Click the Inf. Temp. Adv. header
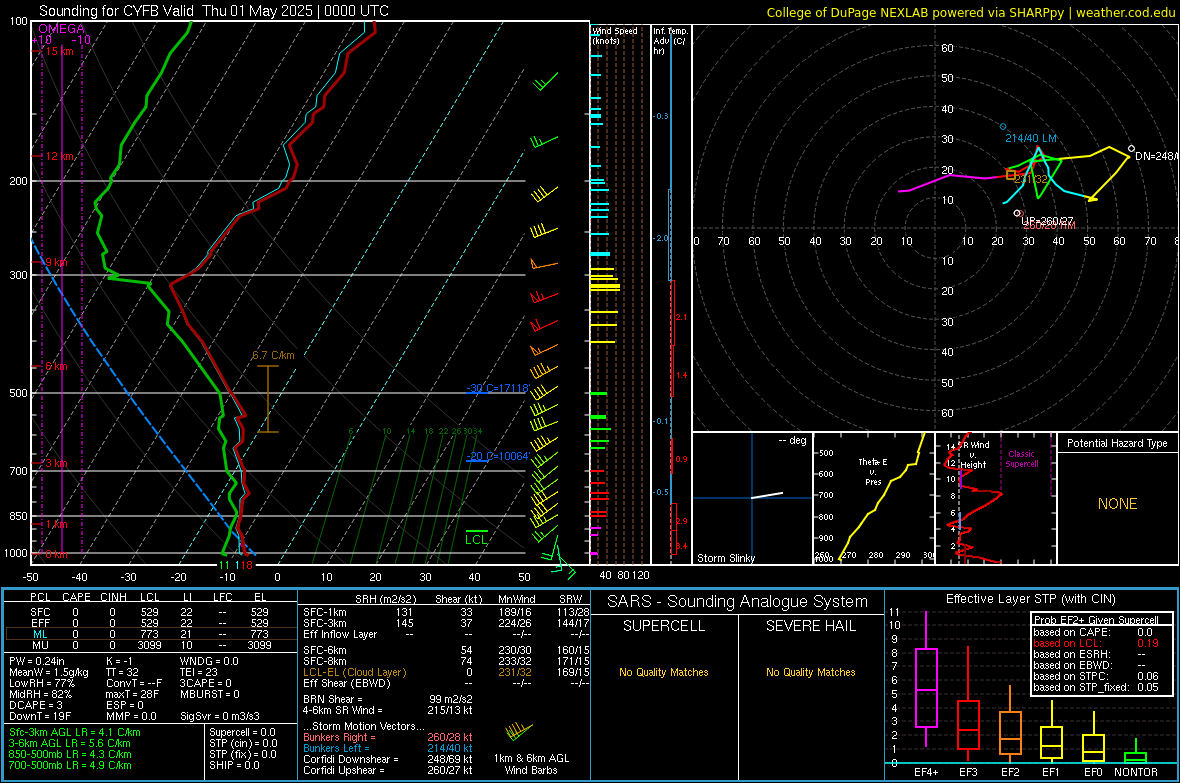 click(x=671, y=41)
